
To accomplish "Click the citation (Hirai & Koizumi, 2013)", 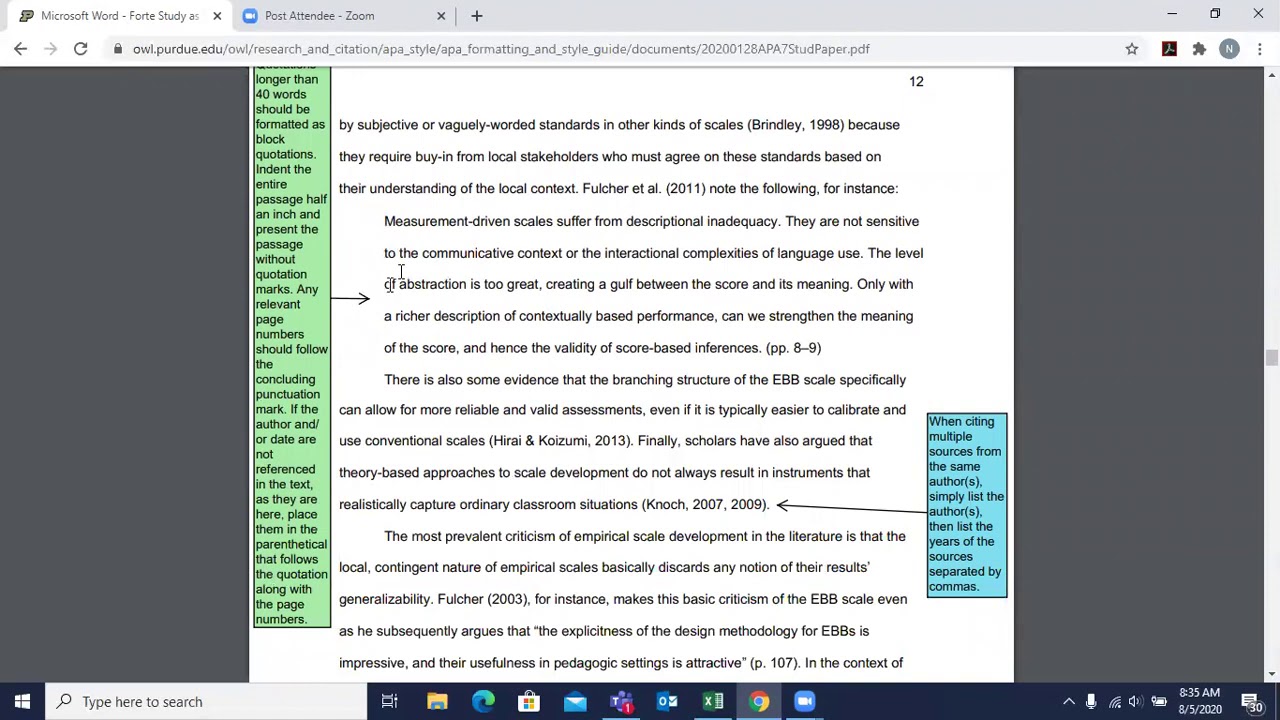I will click(560, 440).
